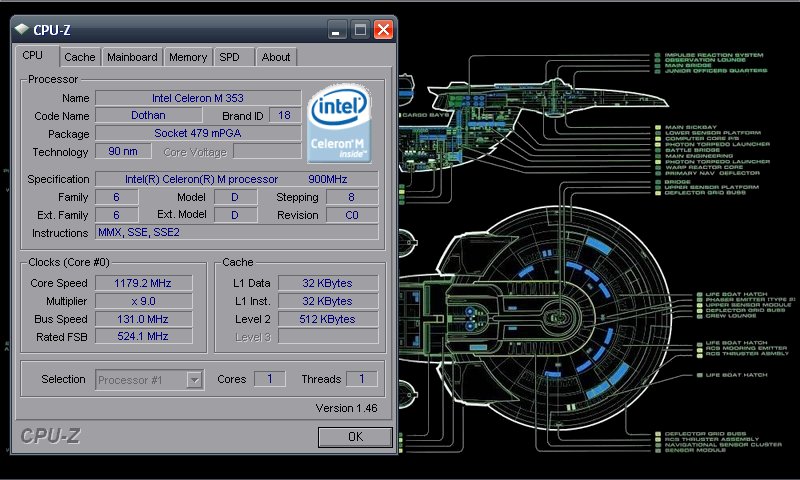Image resolution: width=800 pixels, height=480 pixels.
Task: Click the Bus Speed value 131.0 MHz
Action: 143,319
